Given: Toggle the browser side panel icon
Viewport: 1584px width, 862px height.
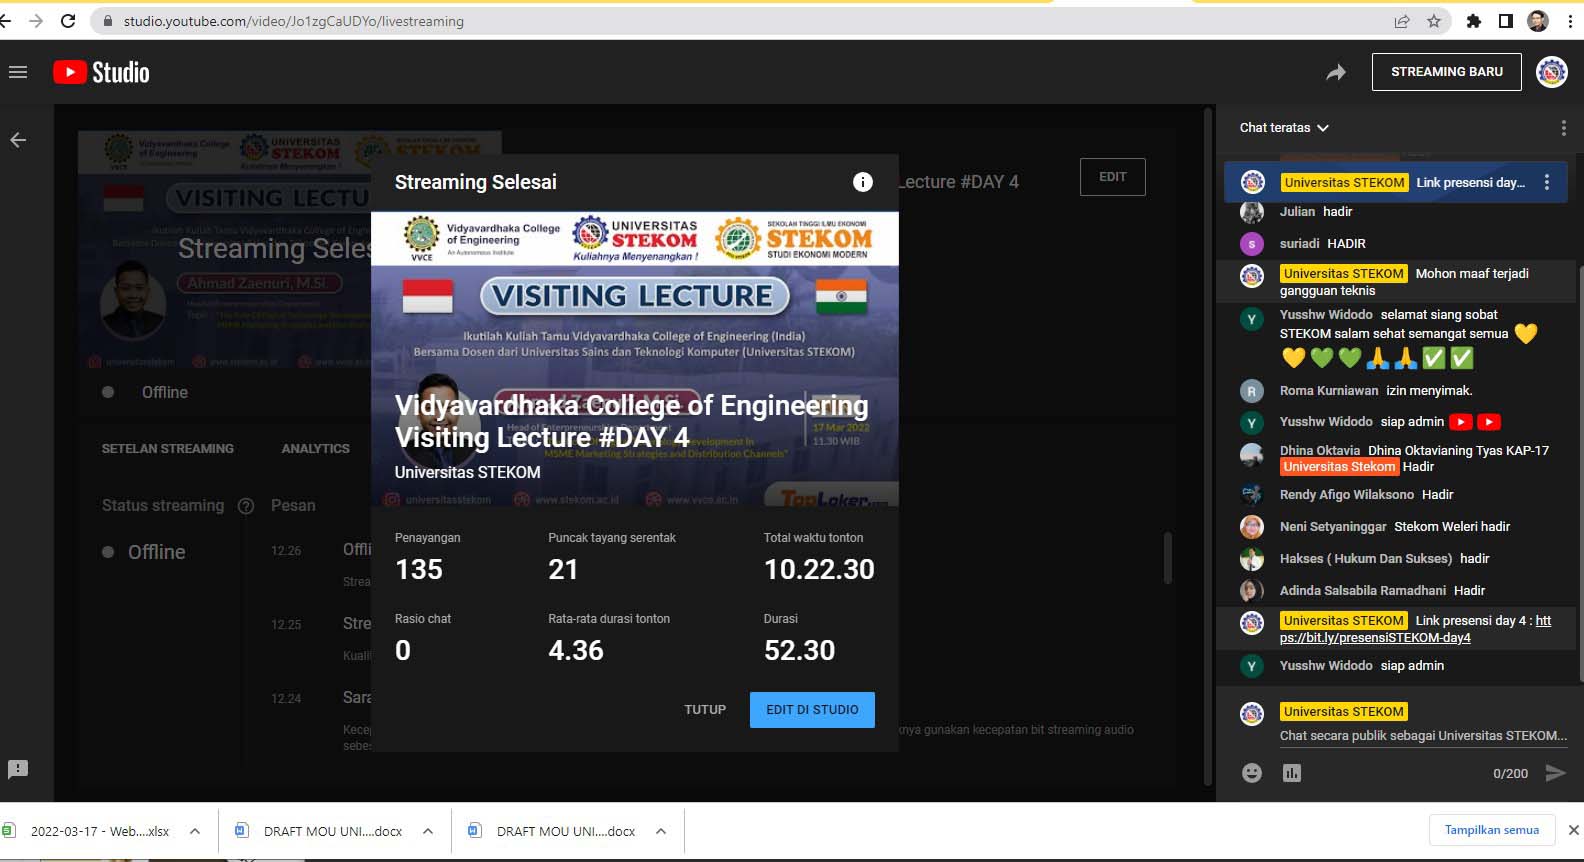Looking at the screenshot, I should pyautogui.click(x=1506, y=21).
